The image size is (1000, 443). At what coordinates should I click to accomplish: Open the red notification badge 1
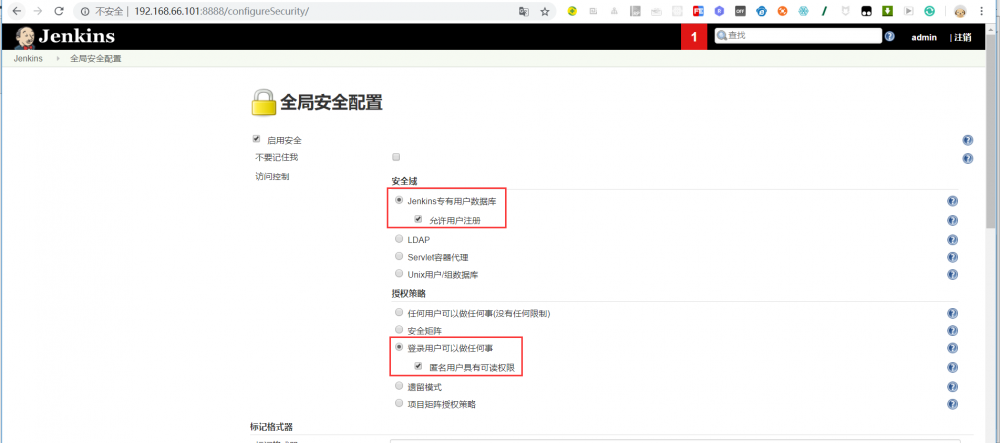[694, 37]
